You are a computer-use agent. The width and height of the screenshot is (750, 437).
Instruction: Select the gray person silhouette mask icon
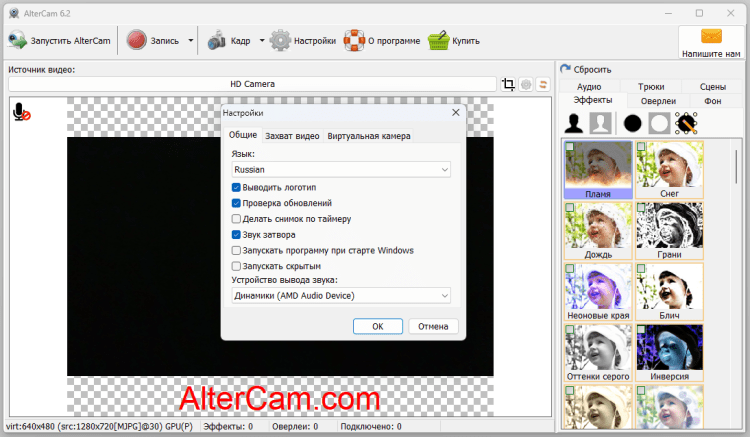coord(600,123)
